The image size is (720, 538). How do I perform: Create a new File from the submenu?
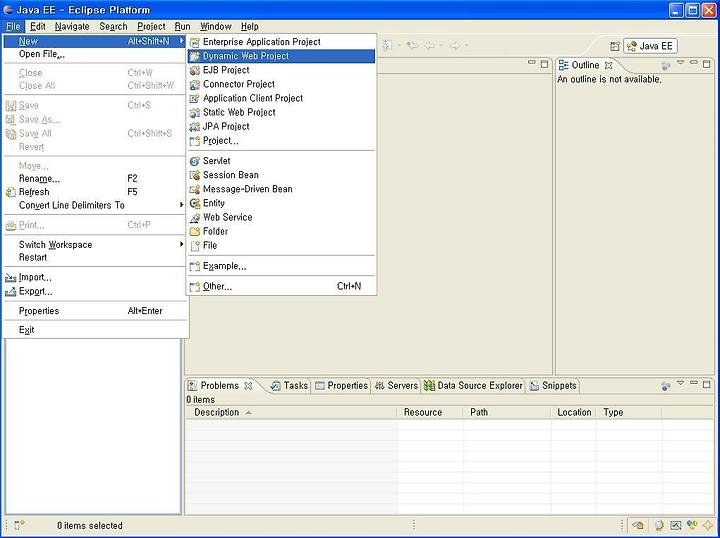[281, 246]
